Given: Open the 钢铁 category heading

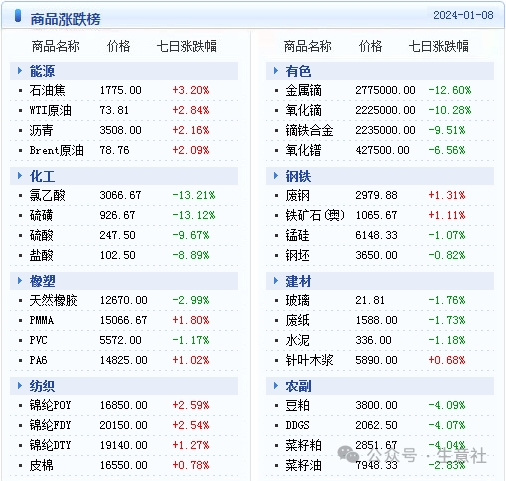Looking at the screenshot, I should [x=298, y=176].
